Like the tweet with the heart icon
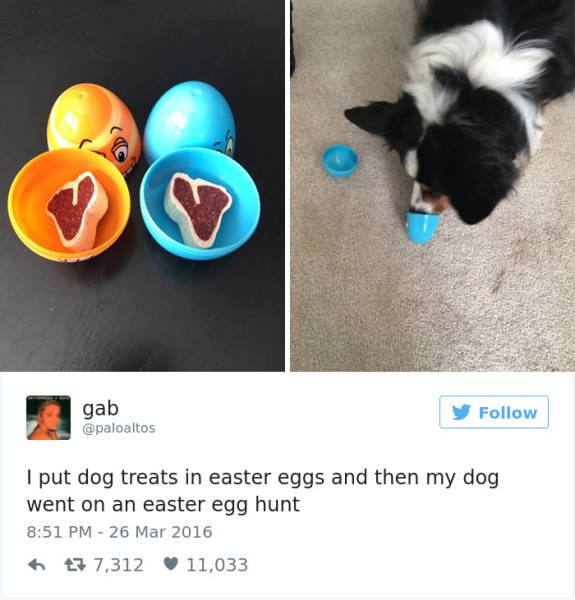The width and height of the screenshot is (575, 600). tap(171, 564)
